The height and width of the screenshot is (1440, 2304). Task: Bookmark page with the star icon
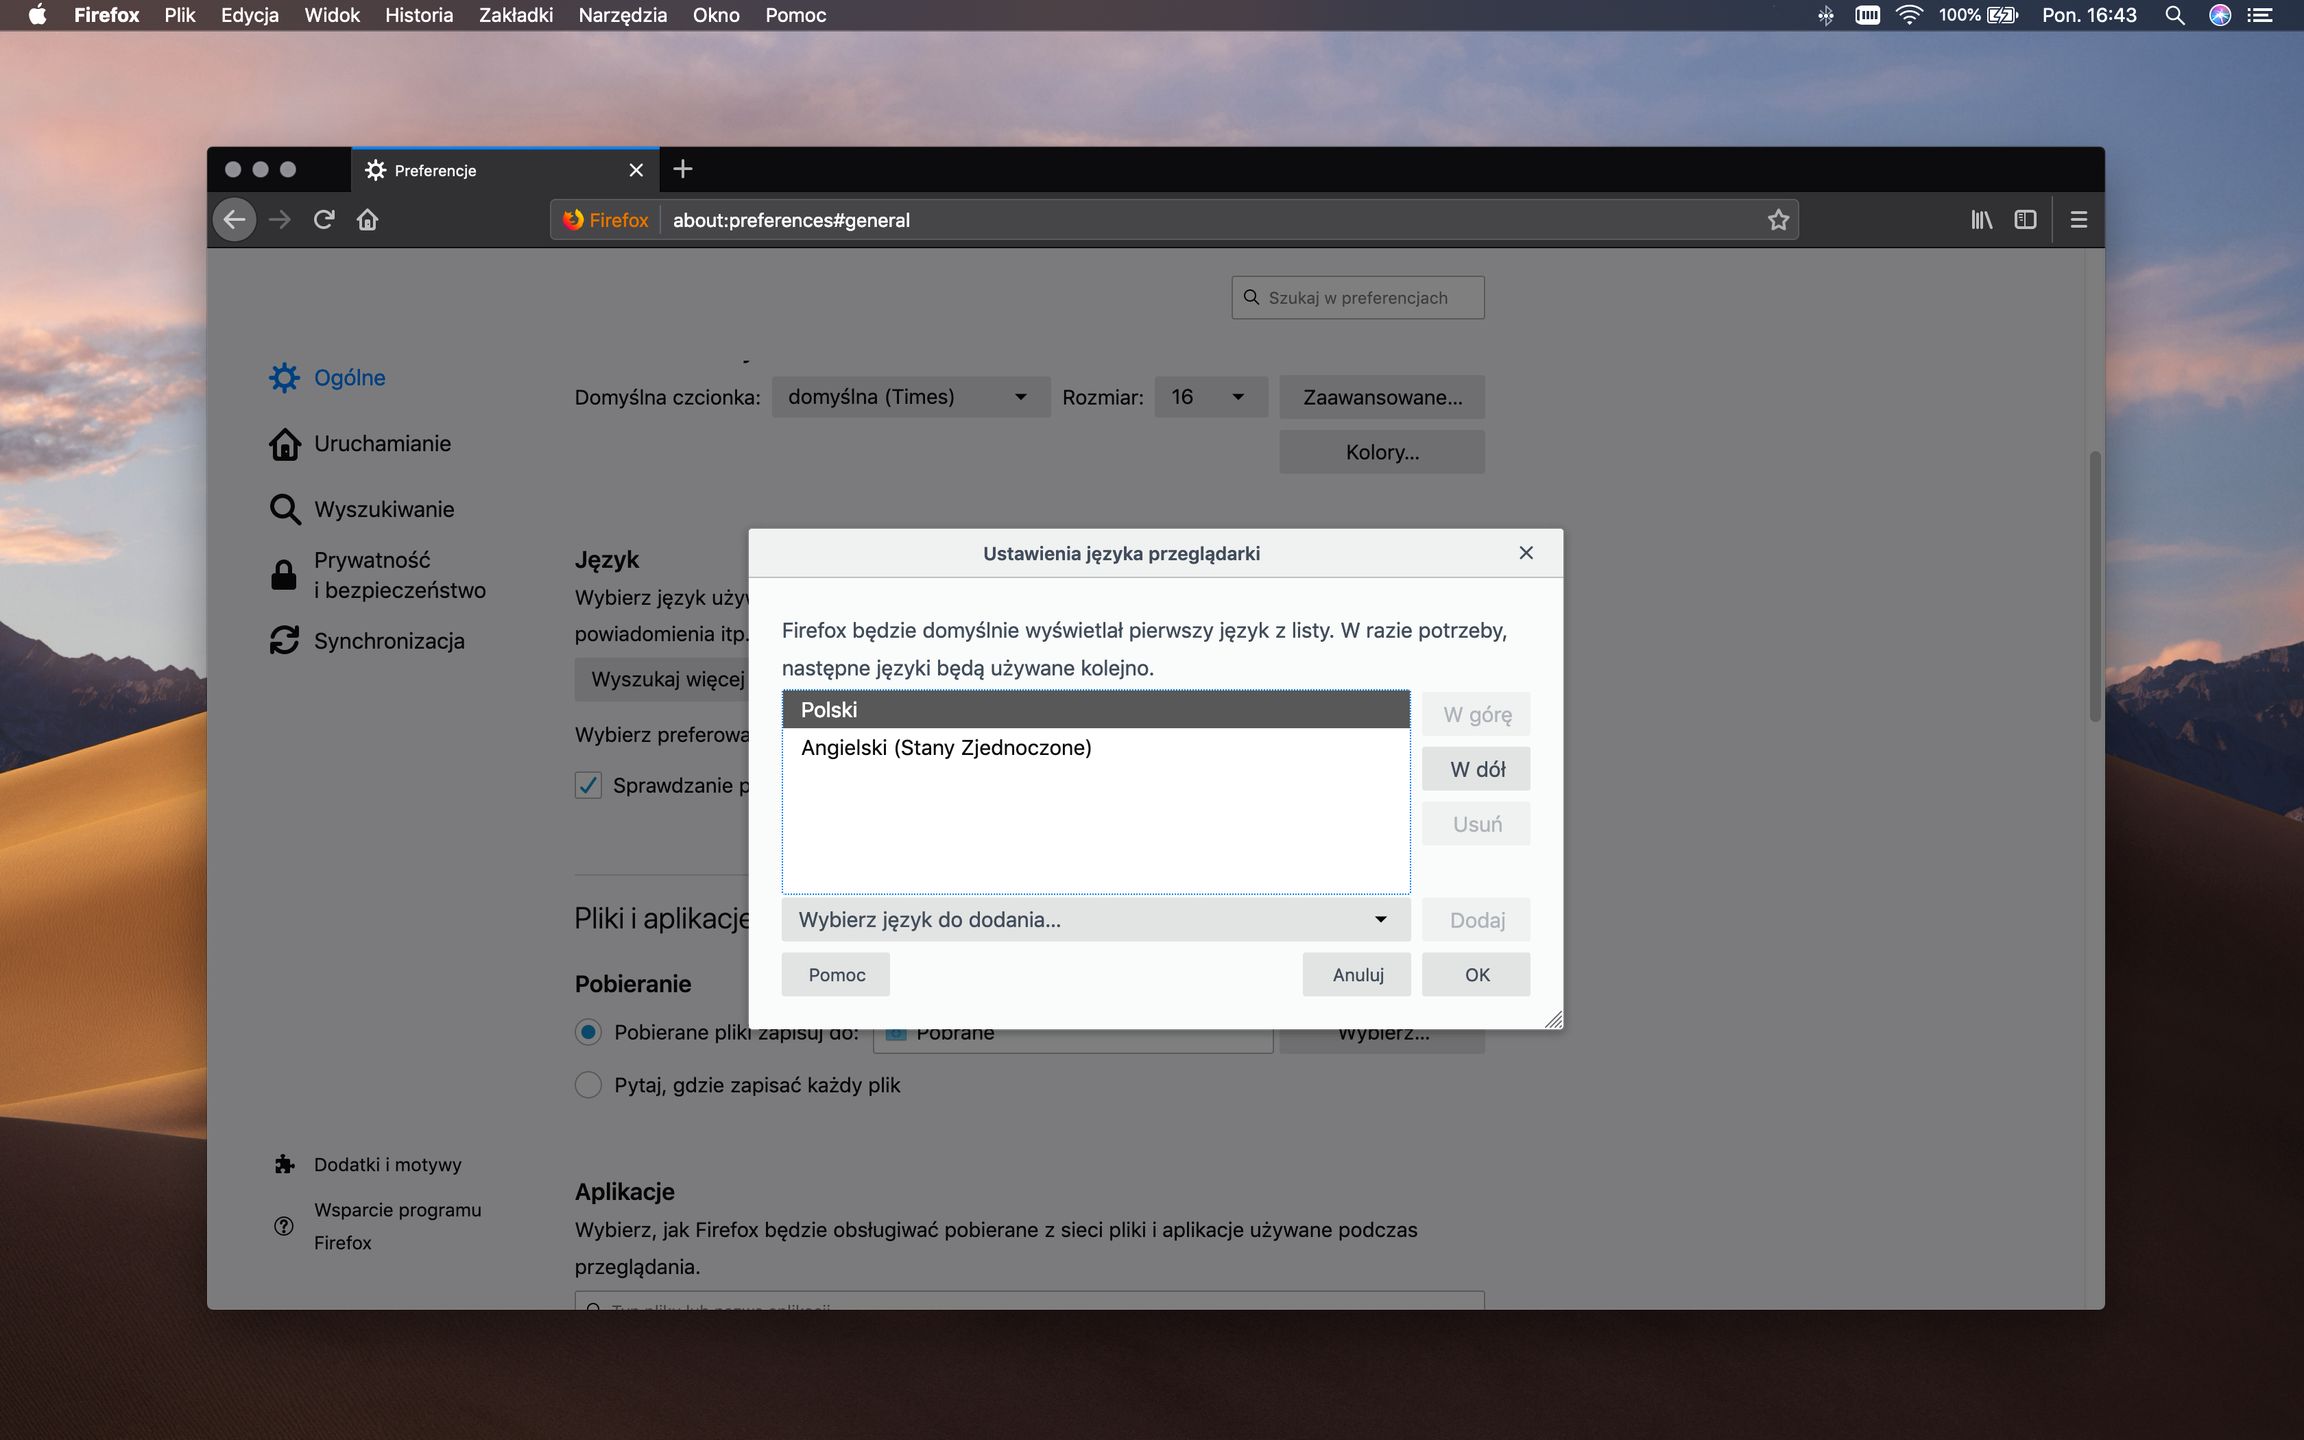click(x=1777, y=220)
